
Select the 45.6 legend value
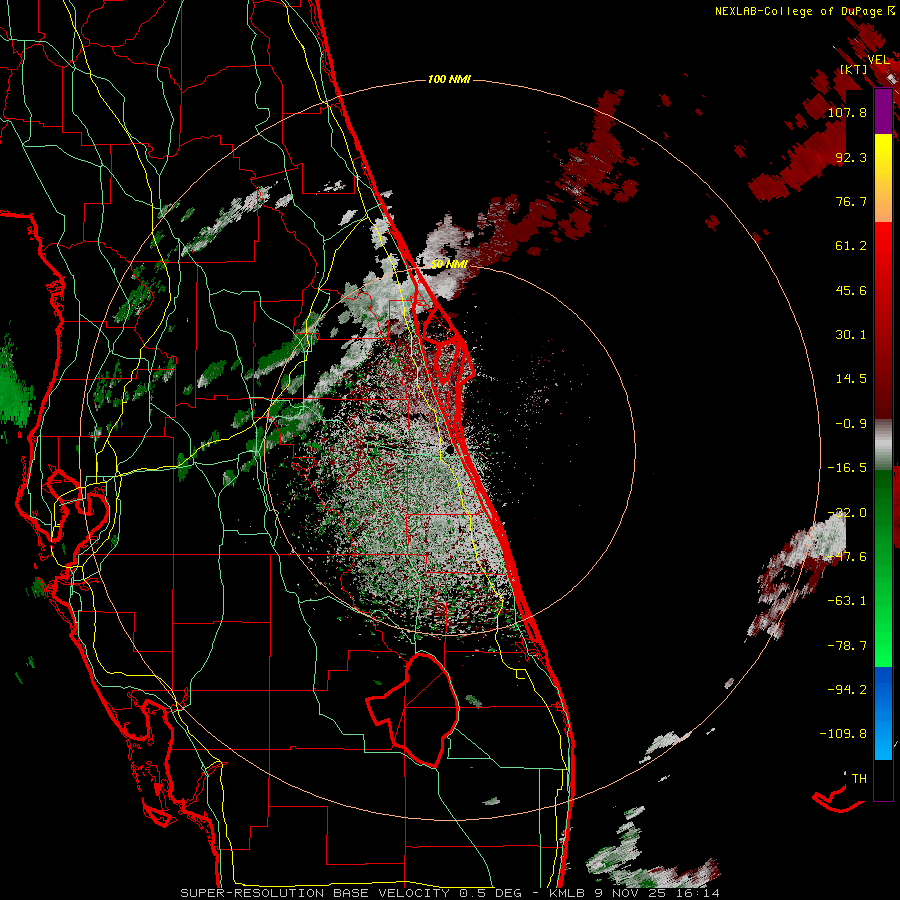[x=851, y=290]
